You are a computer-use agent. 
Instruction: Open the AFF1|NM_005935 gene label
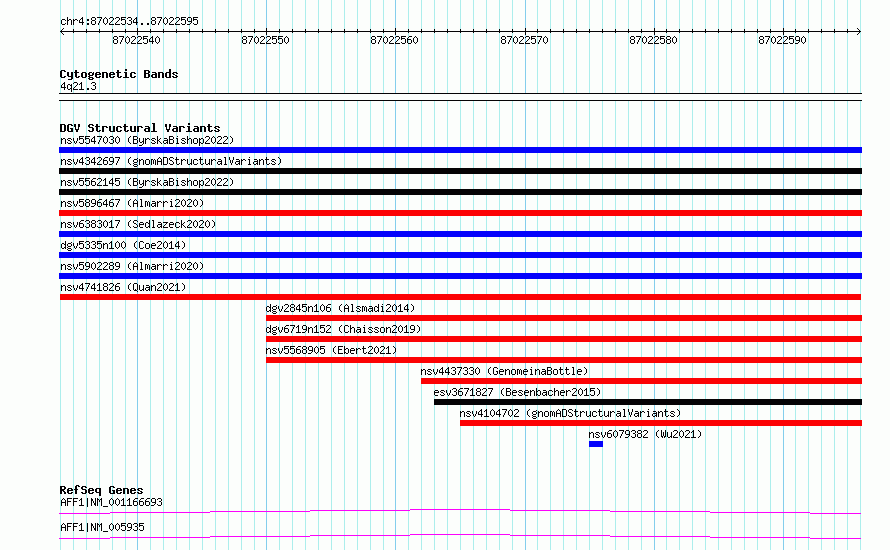[102, 528]
